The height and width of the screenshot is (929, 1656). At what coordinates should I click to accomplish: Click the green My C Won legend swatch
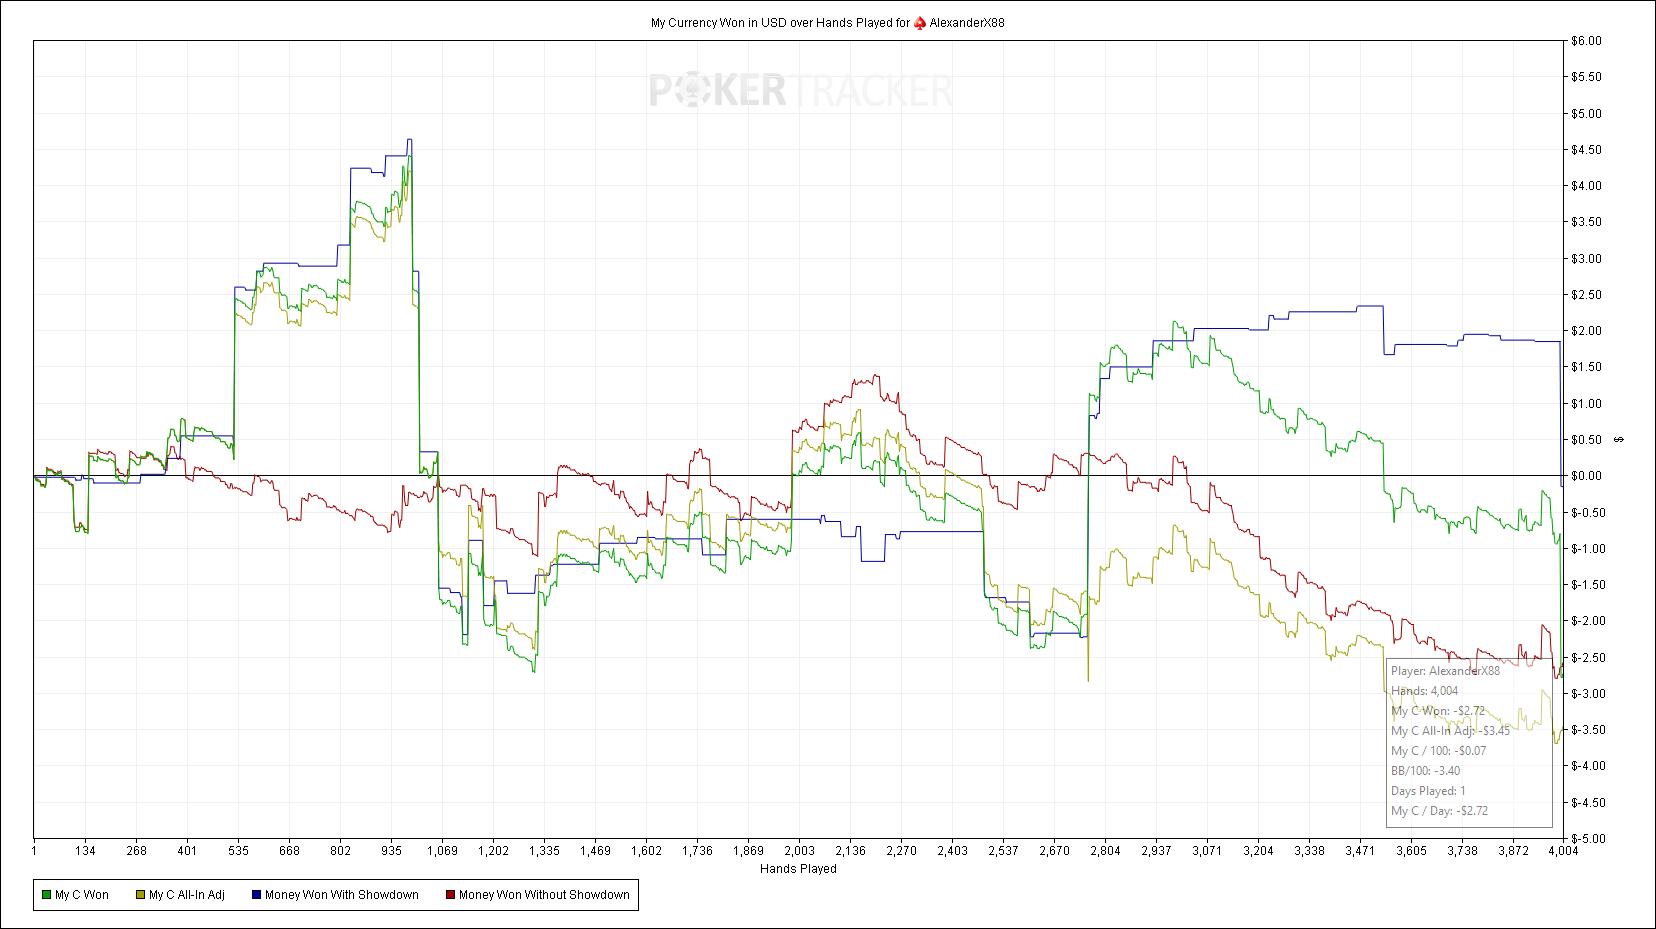pos(46,895)
